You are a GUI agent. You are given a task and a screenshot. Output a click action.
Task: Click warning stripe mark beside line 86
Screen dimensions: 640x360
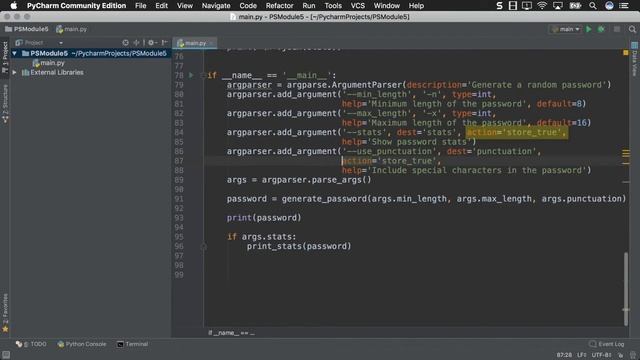[626, 151]
